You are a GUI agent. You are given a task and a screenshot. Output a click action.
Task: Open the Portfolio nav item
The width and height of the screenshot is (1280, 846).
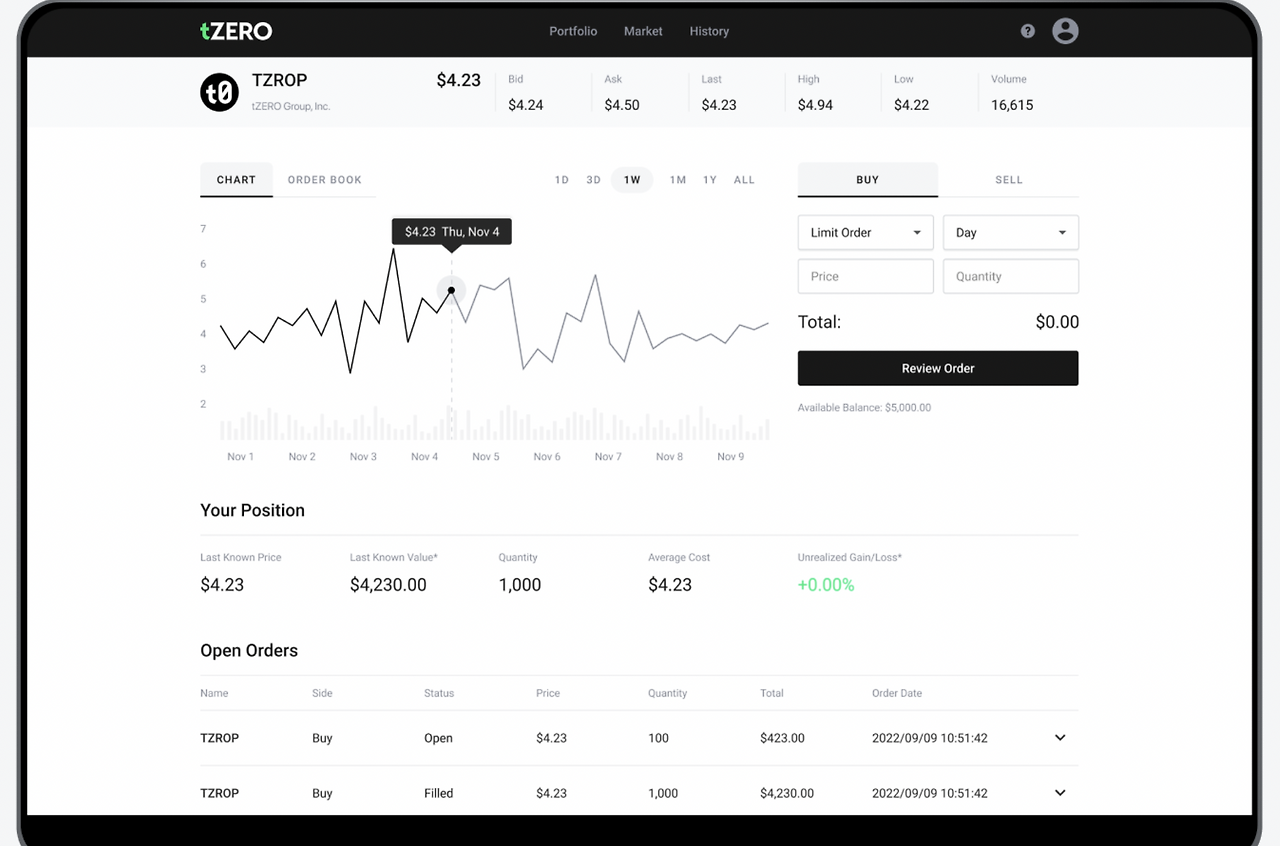pyautogui.click(x=573, y=31)
